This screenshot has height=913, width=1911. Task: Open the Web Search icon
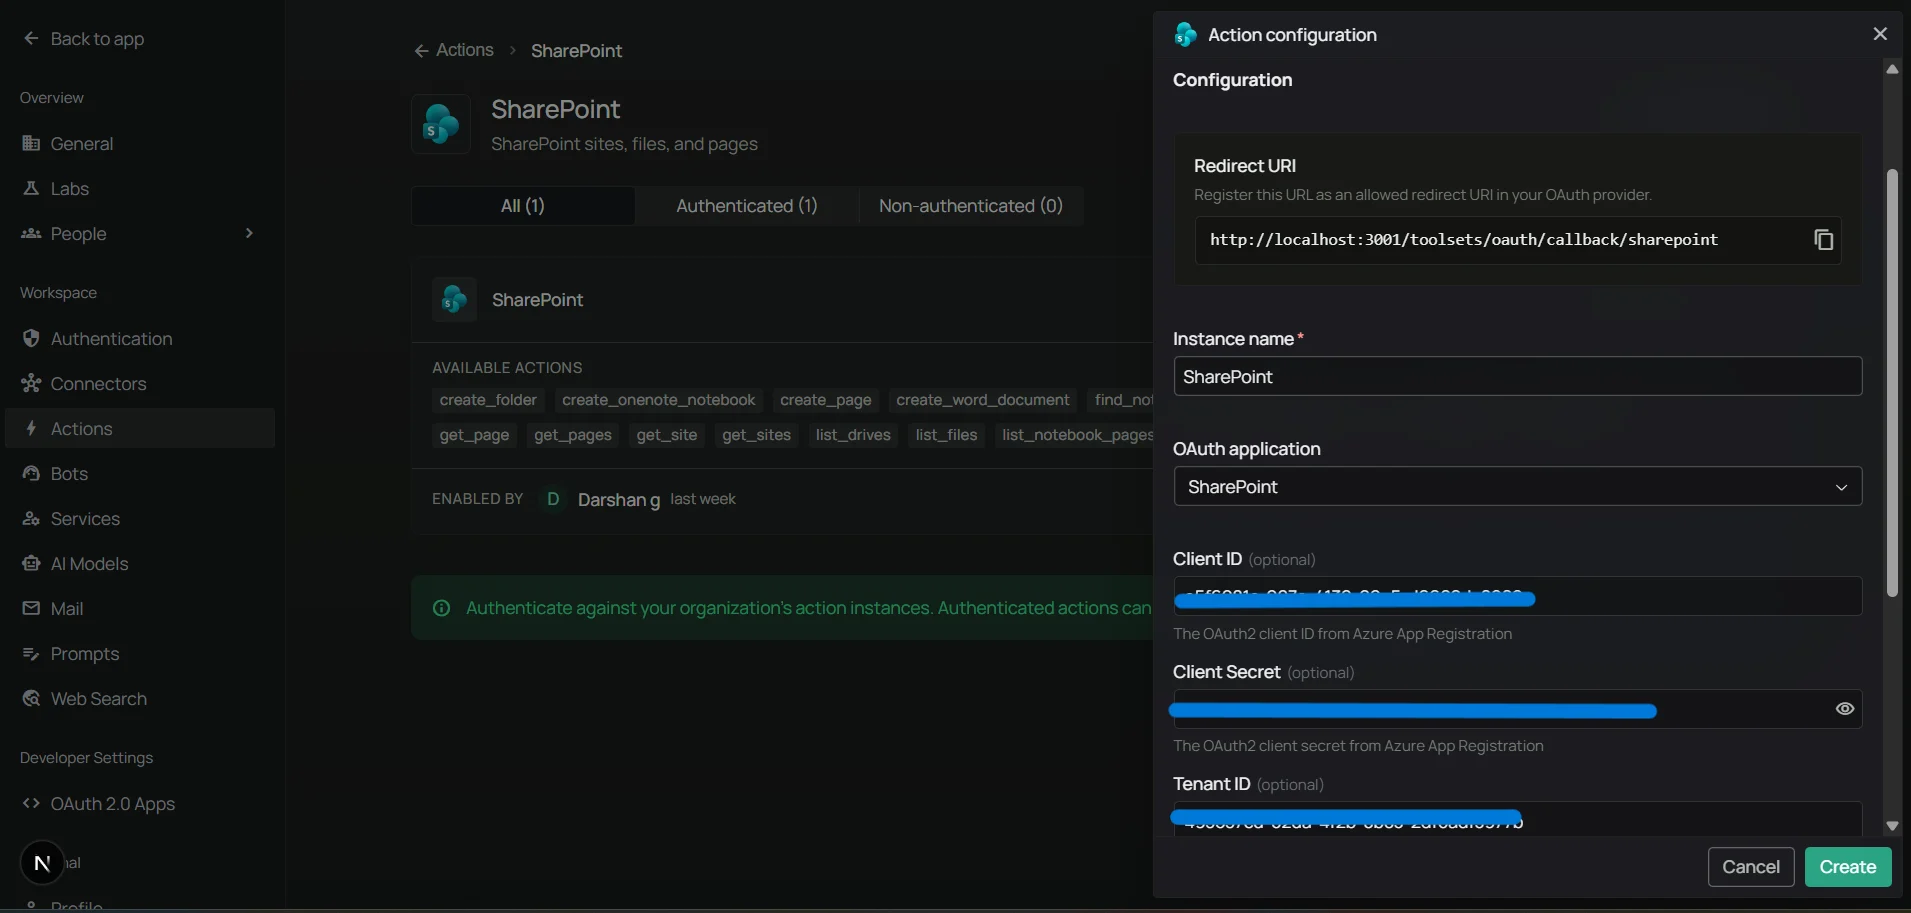(x=31, y=698)
